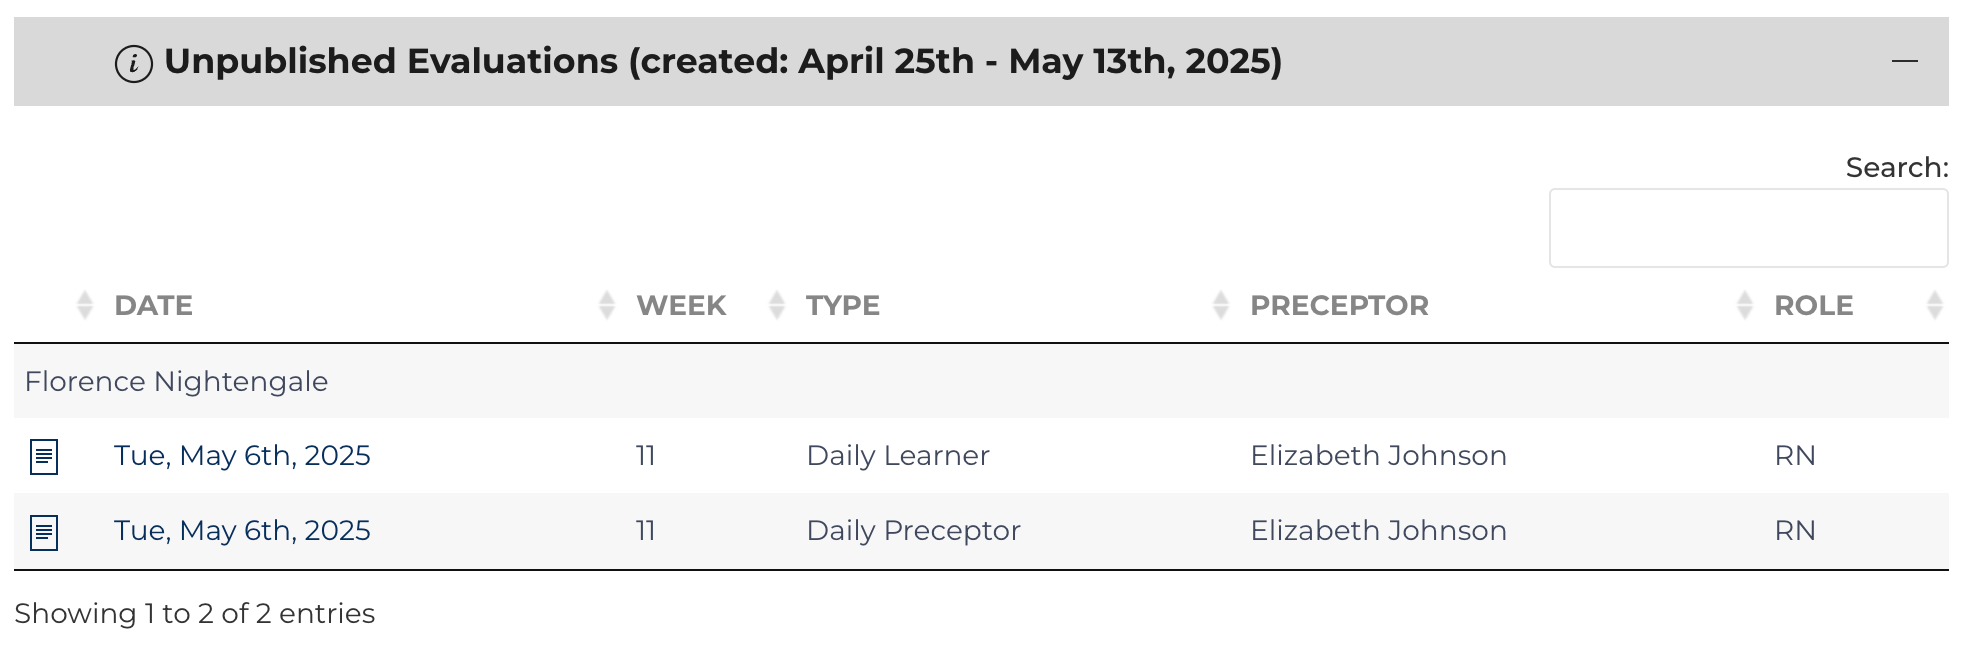Click sort arrows just left of TYPE header
Screen dimensions: 1964x666
(x=776, y=305)
